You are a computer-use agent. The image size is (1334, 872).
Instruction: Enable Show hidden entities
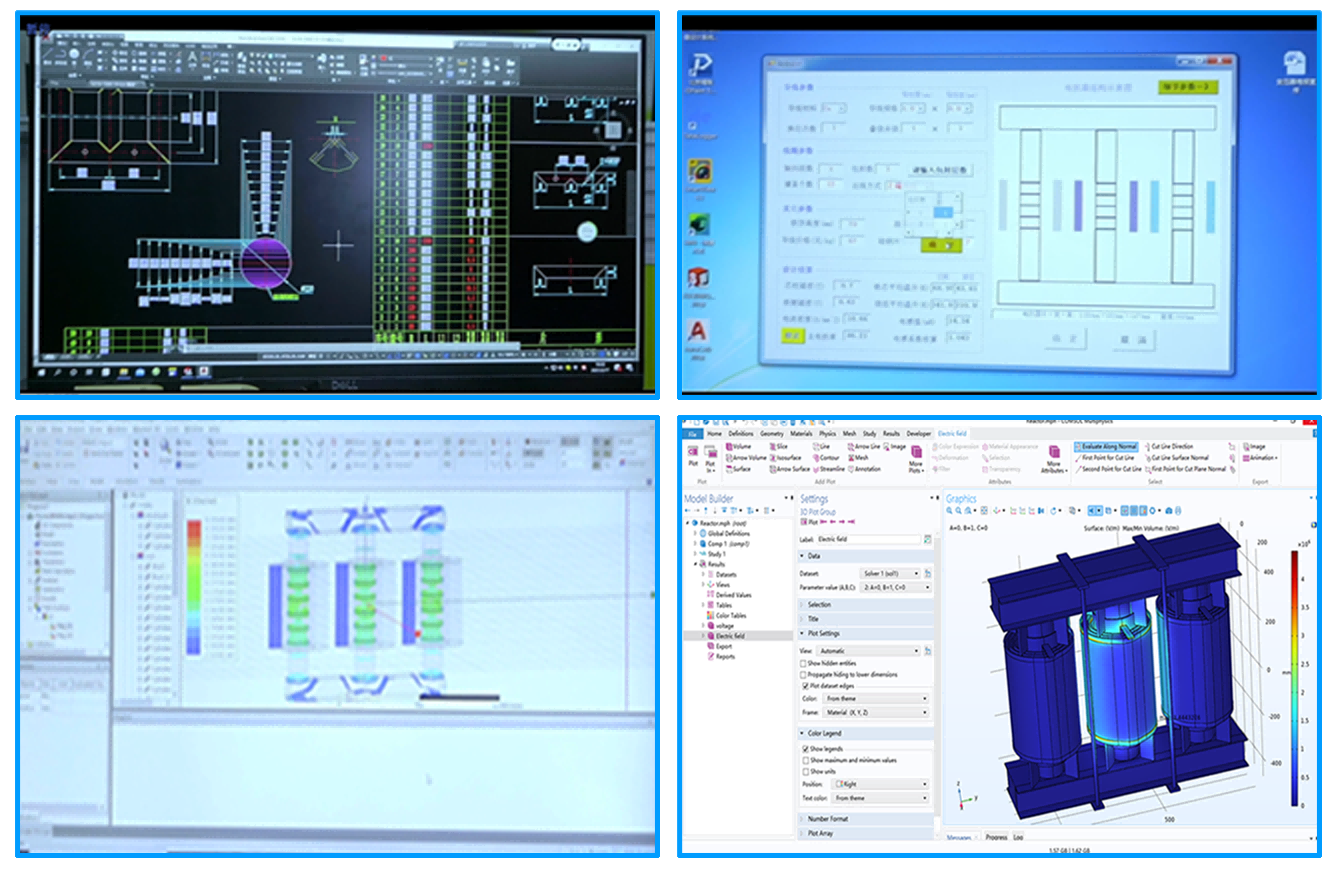click(x=803, y=663)
